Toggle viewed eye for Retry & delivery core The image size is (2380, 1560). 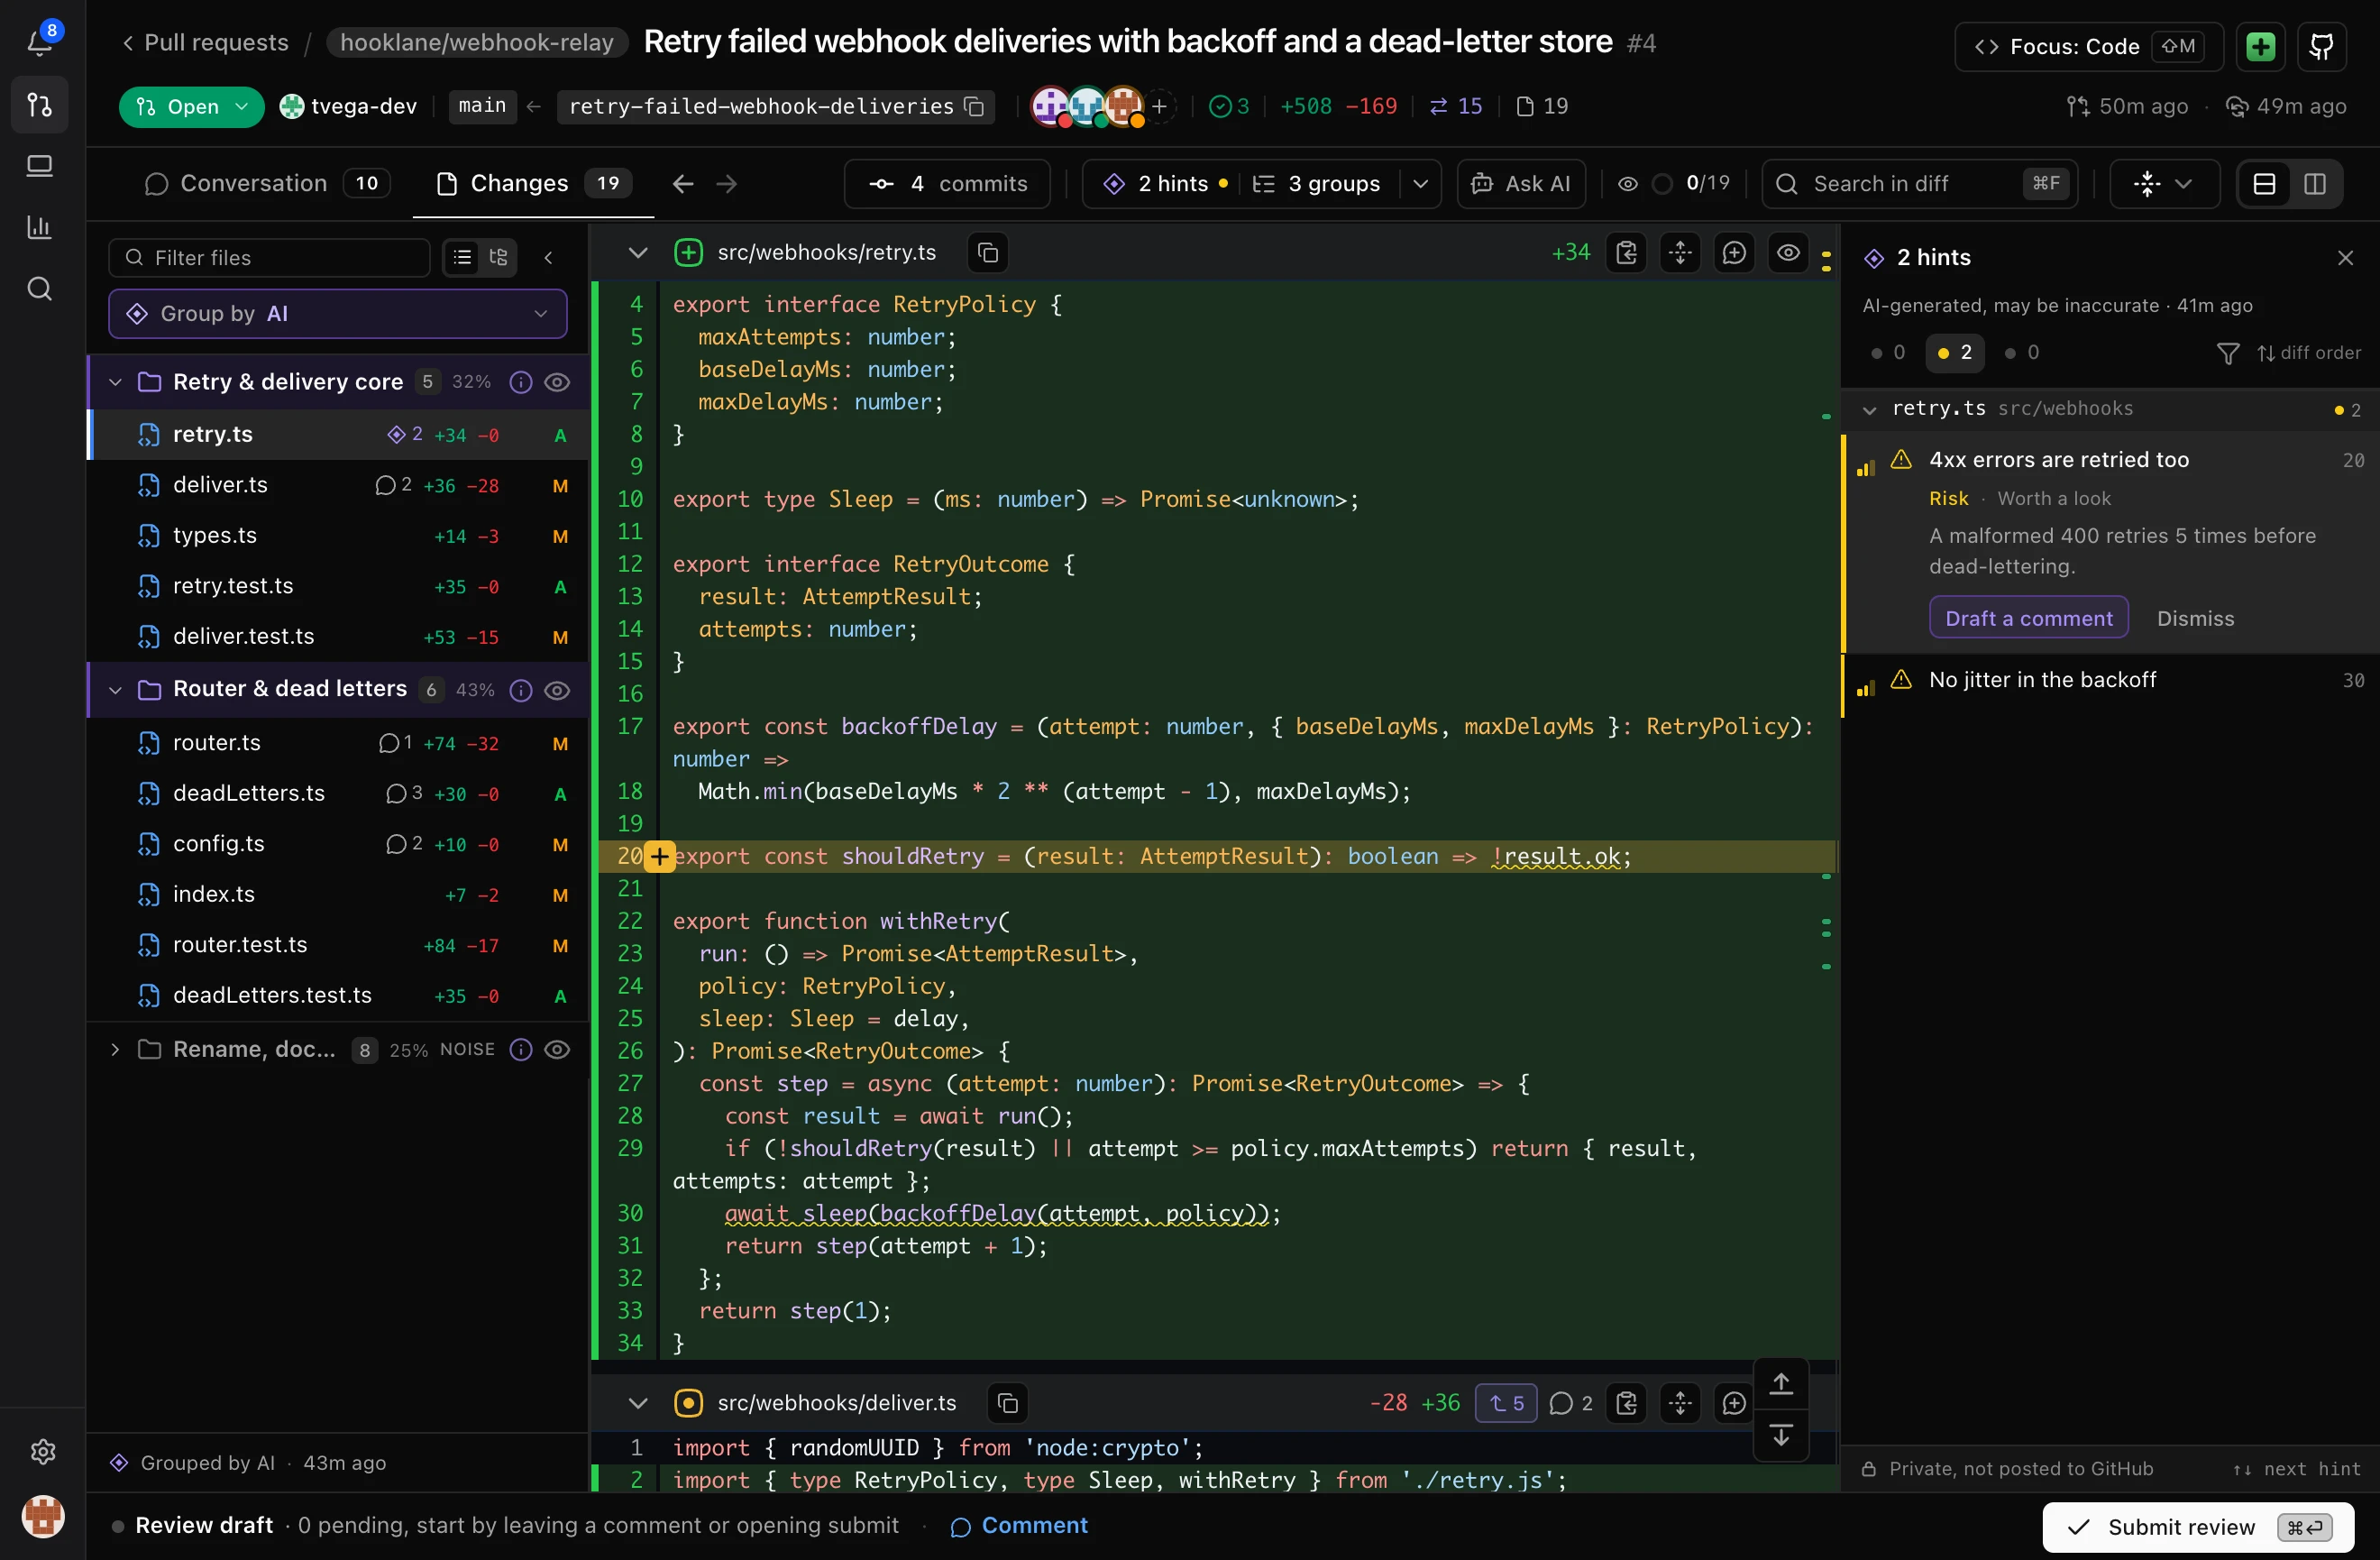tap(557, 382)
